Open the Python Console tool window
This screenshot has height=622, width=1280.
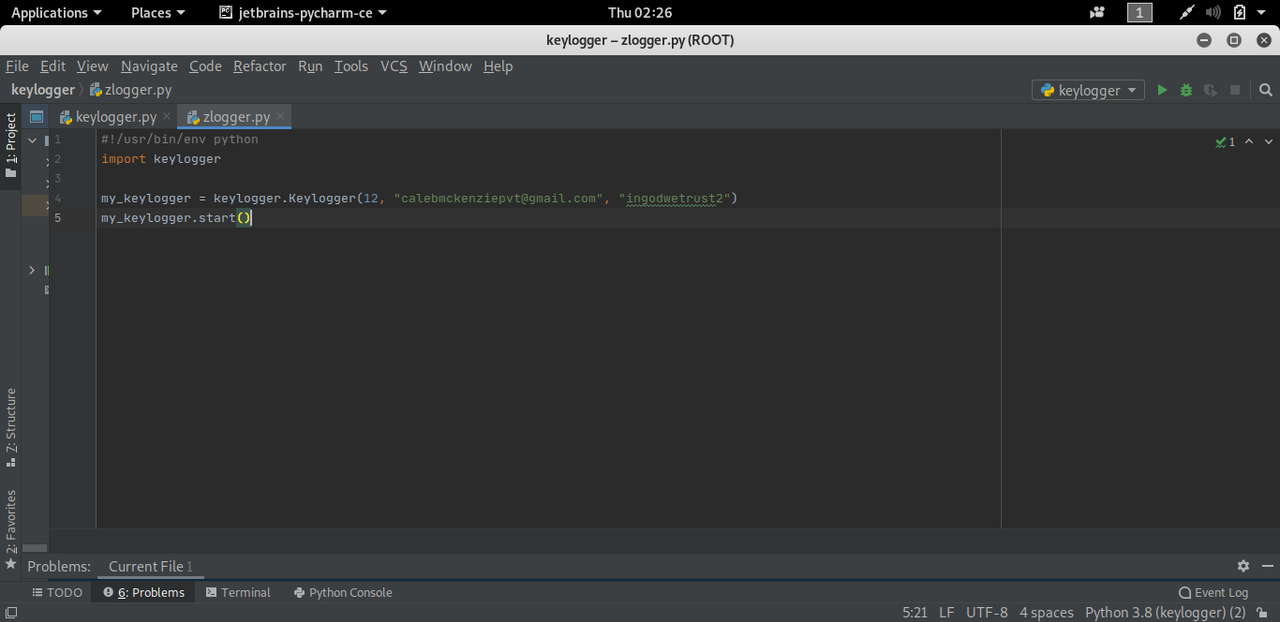[x=343, y=592]
